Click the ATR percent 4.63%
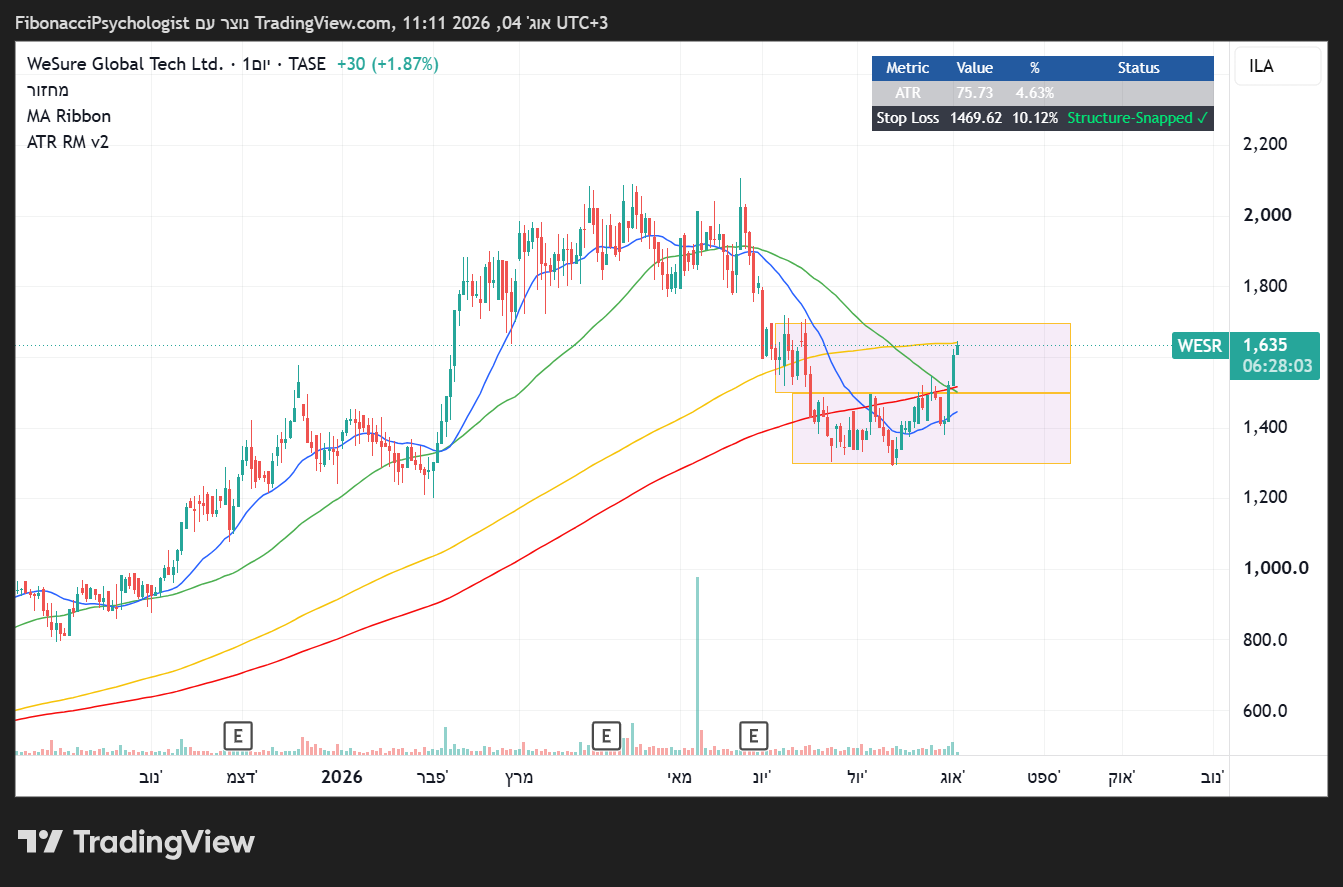Viewport: 1343px width, 887px height. click(x=1035, y=93)
